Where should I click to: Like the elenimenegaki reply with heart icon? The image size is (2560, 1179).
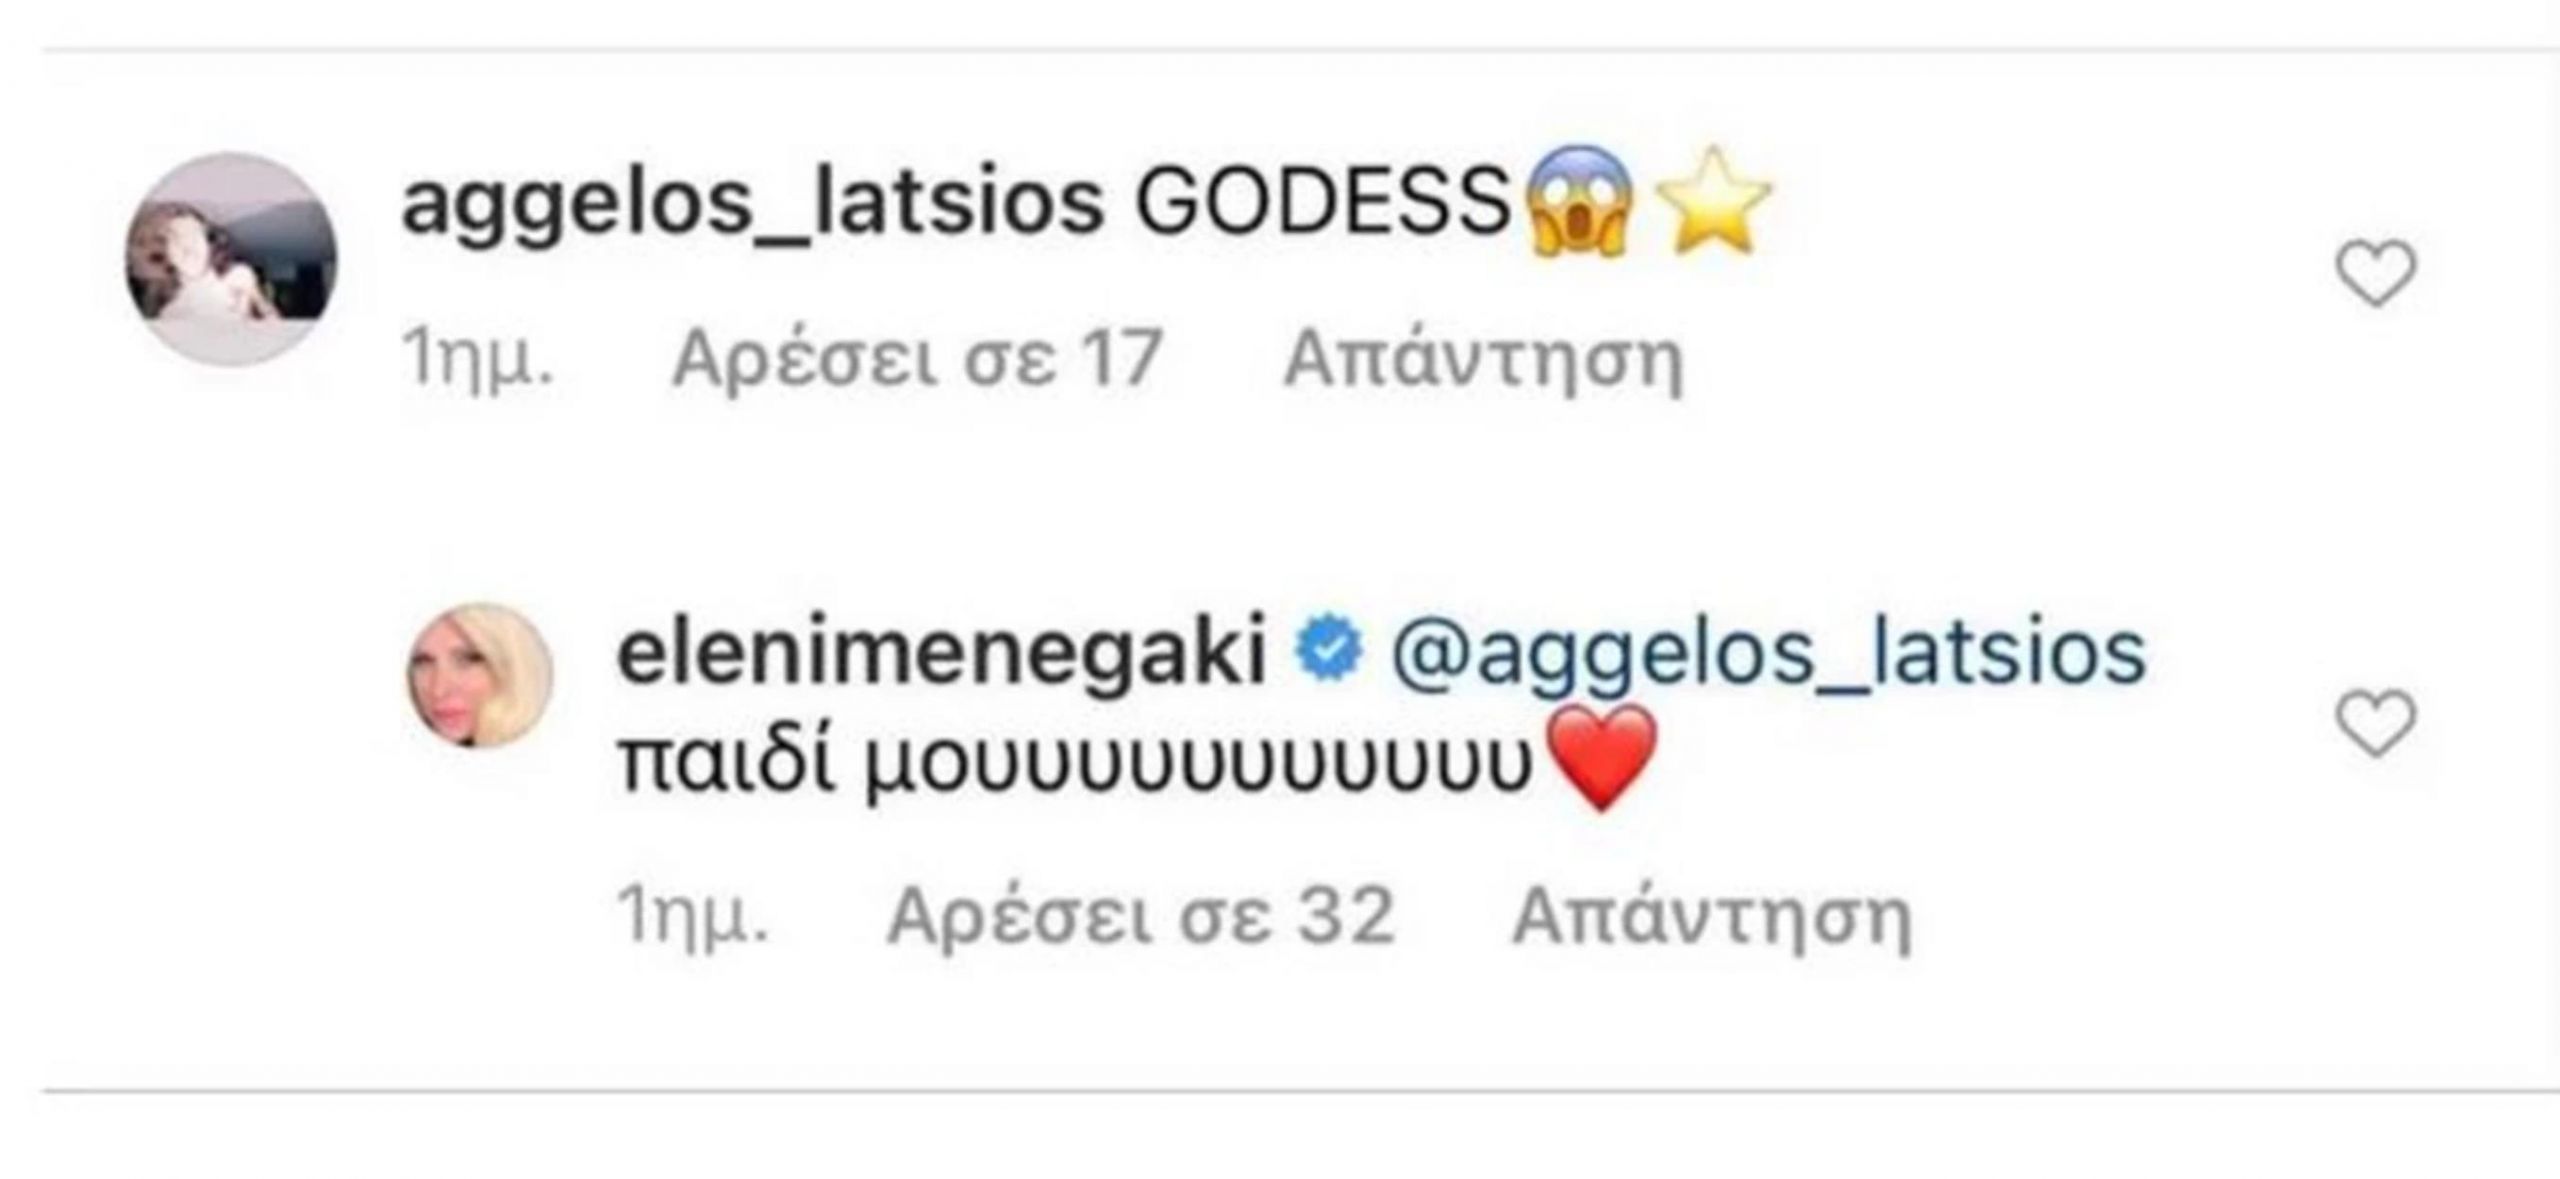click(x=2375, y=723)
